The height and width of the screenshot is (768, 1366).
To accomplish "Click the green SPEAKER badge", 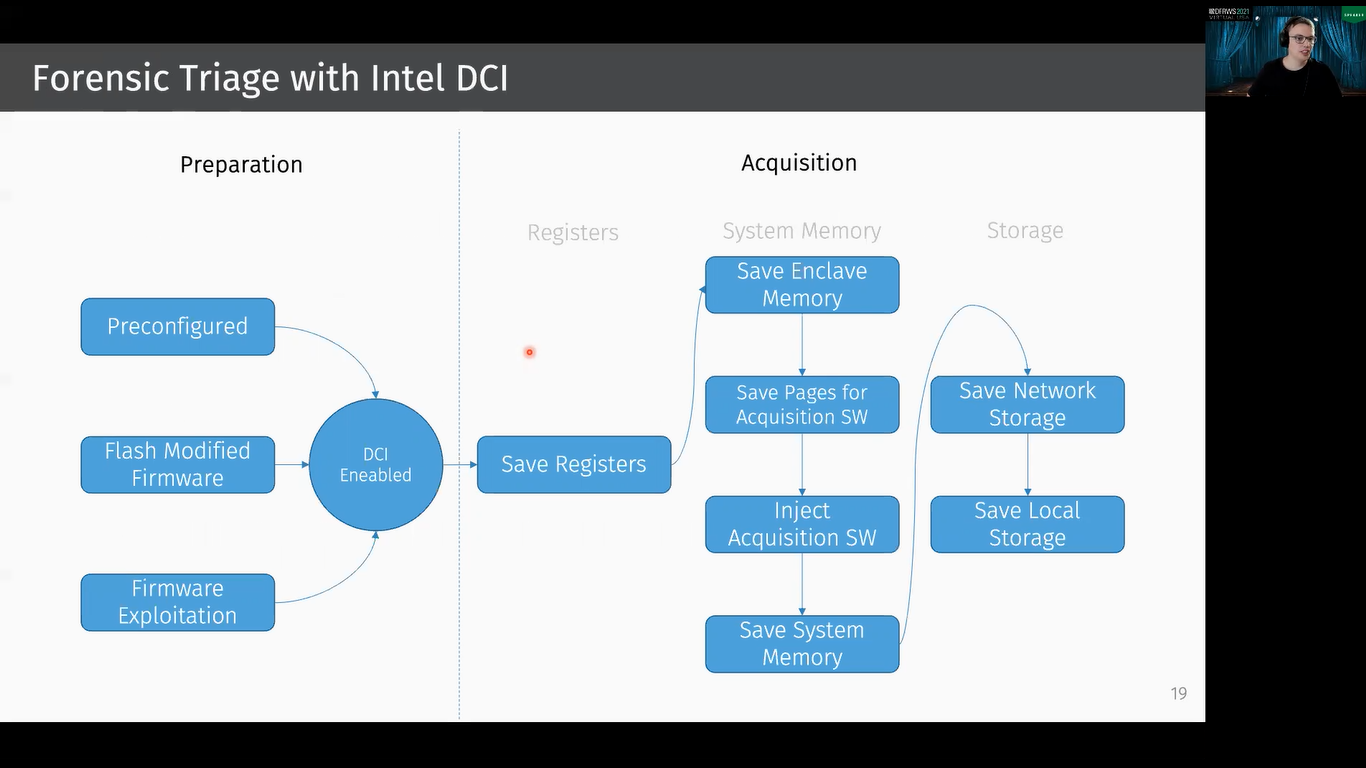I will [1354, 15].
